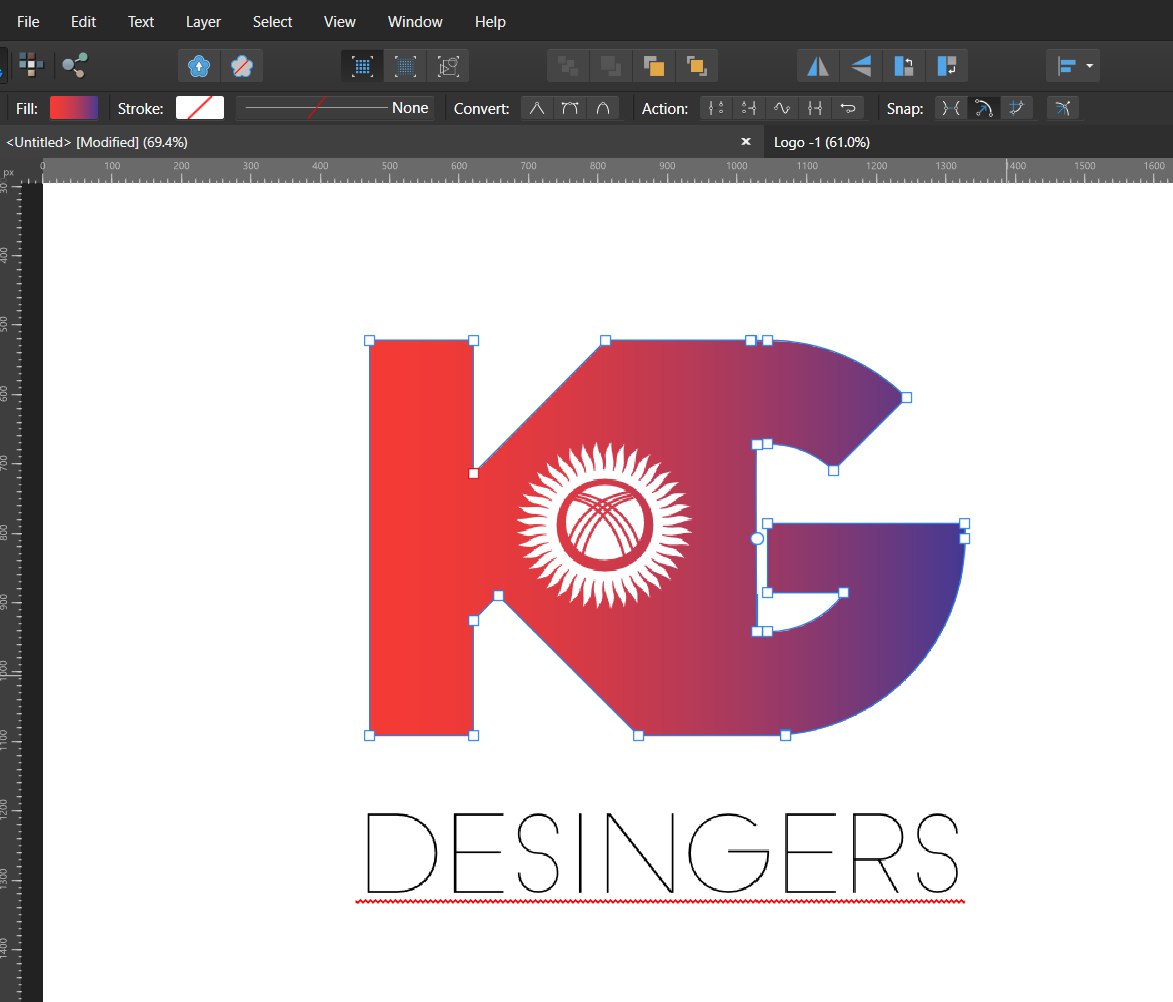Viewport: 1173px width, 1002px height.
Task: Open the Edit menu
Action: 83,22
